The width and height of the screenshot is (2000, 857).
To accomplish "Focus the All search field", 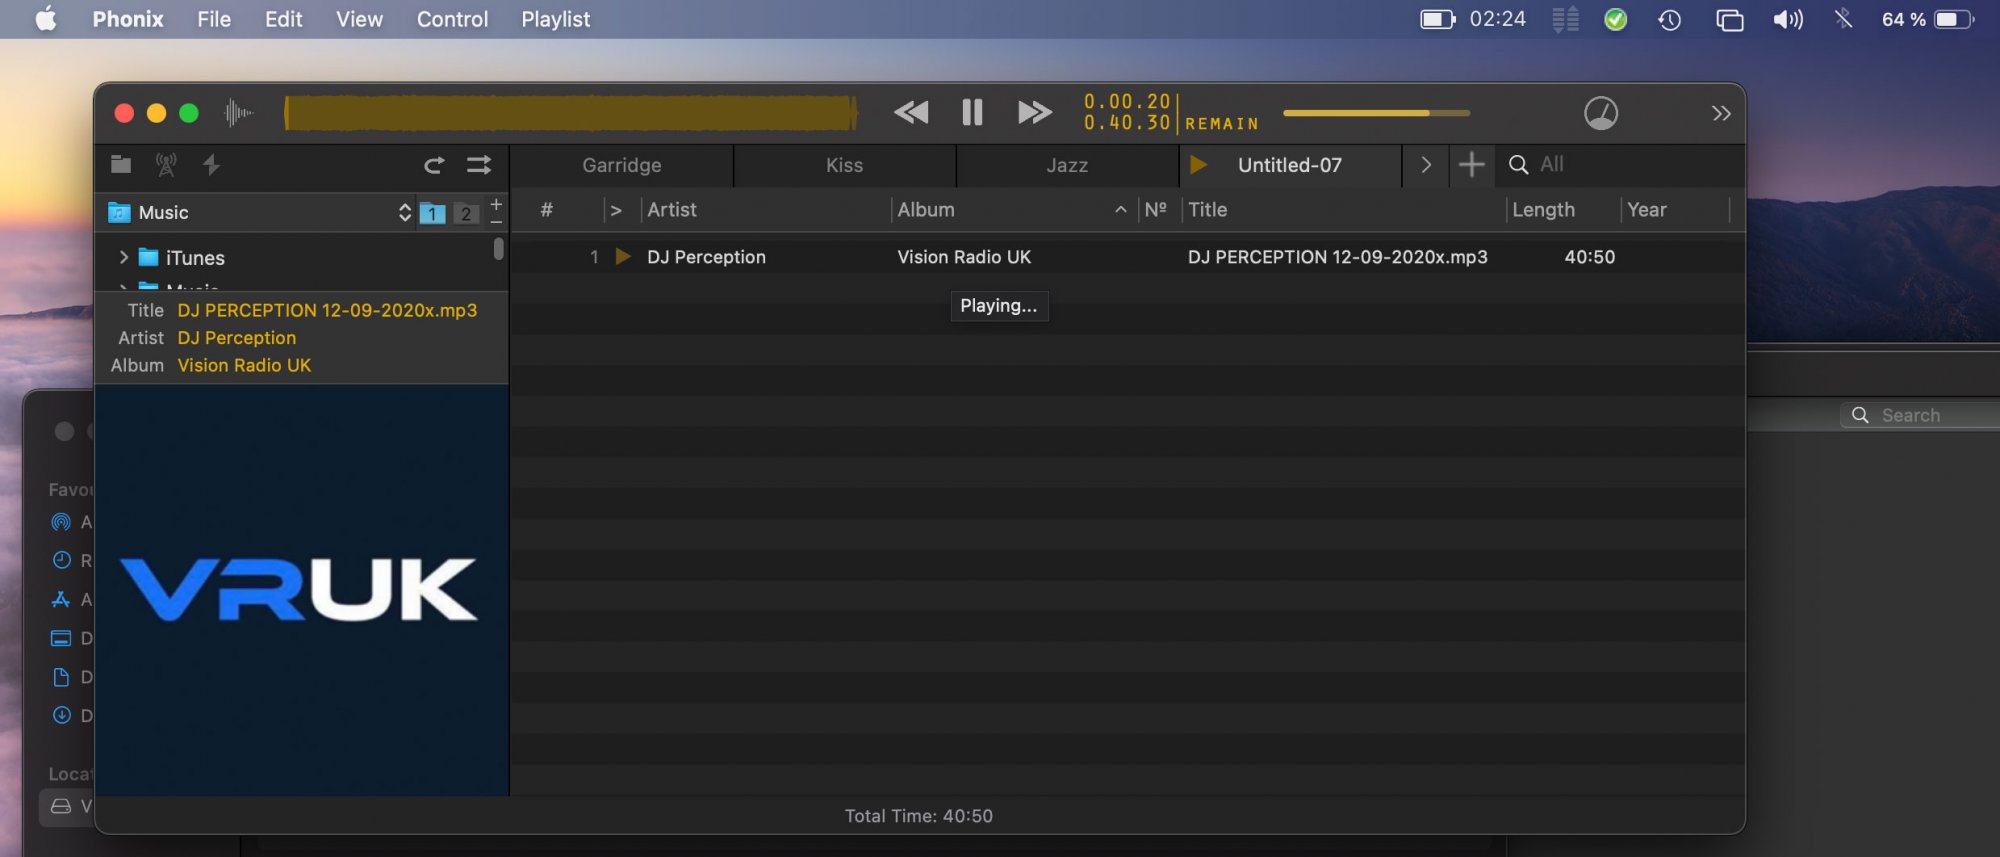I will pyautogui.click(x=1635, y=164).
